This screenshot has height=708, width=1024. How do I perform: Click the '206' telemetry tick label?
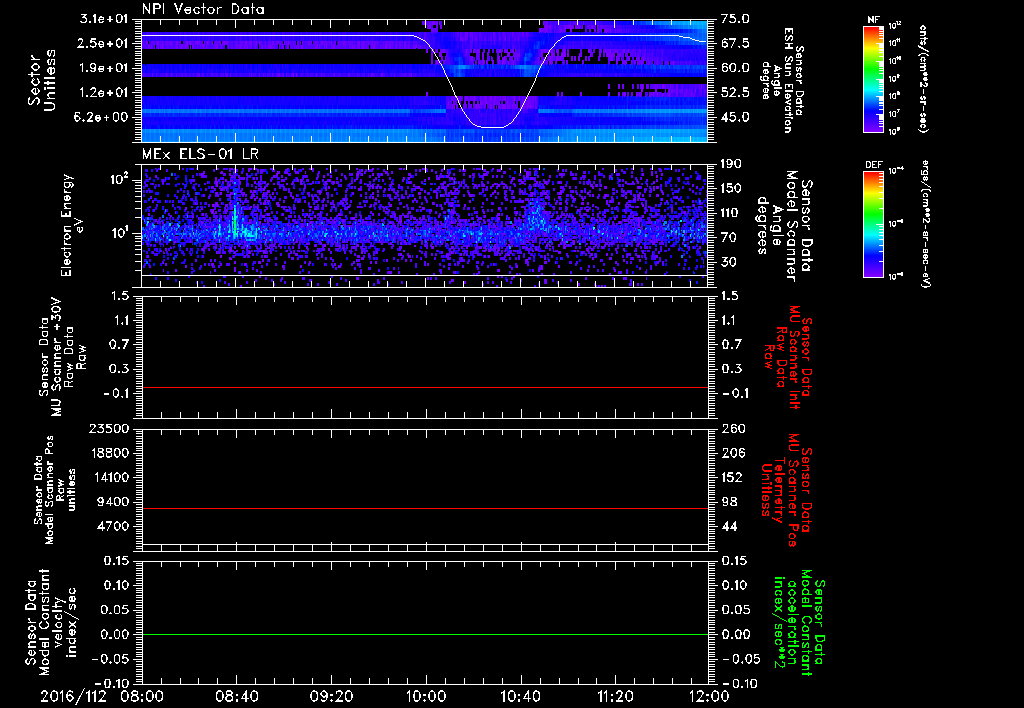[x=732, y=453]
